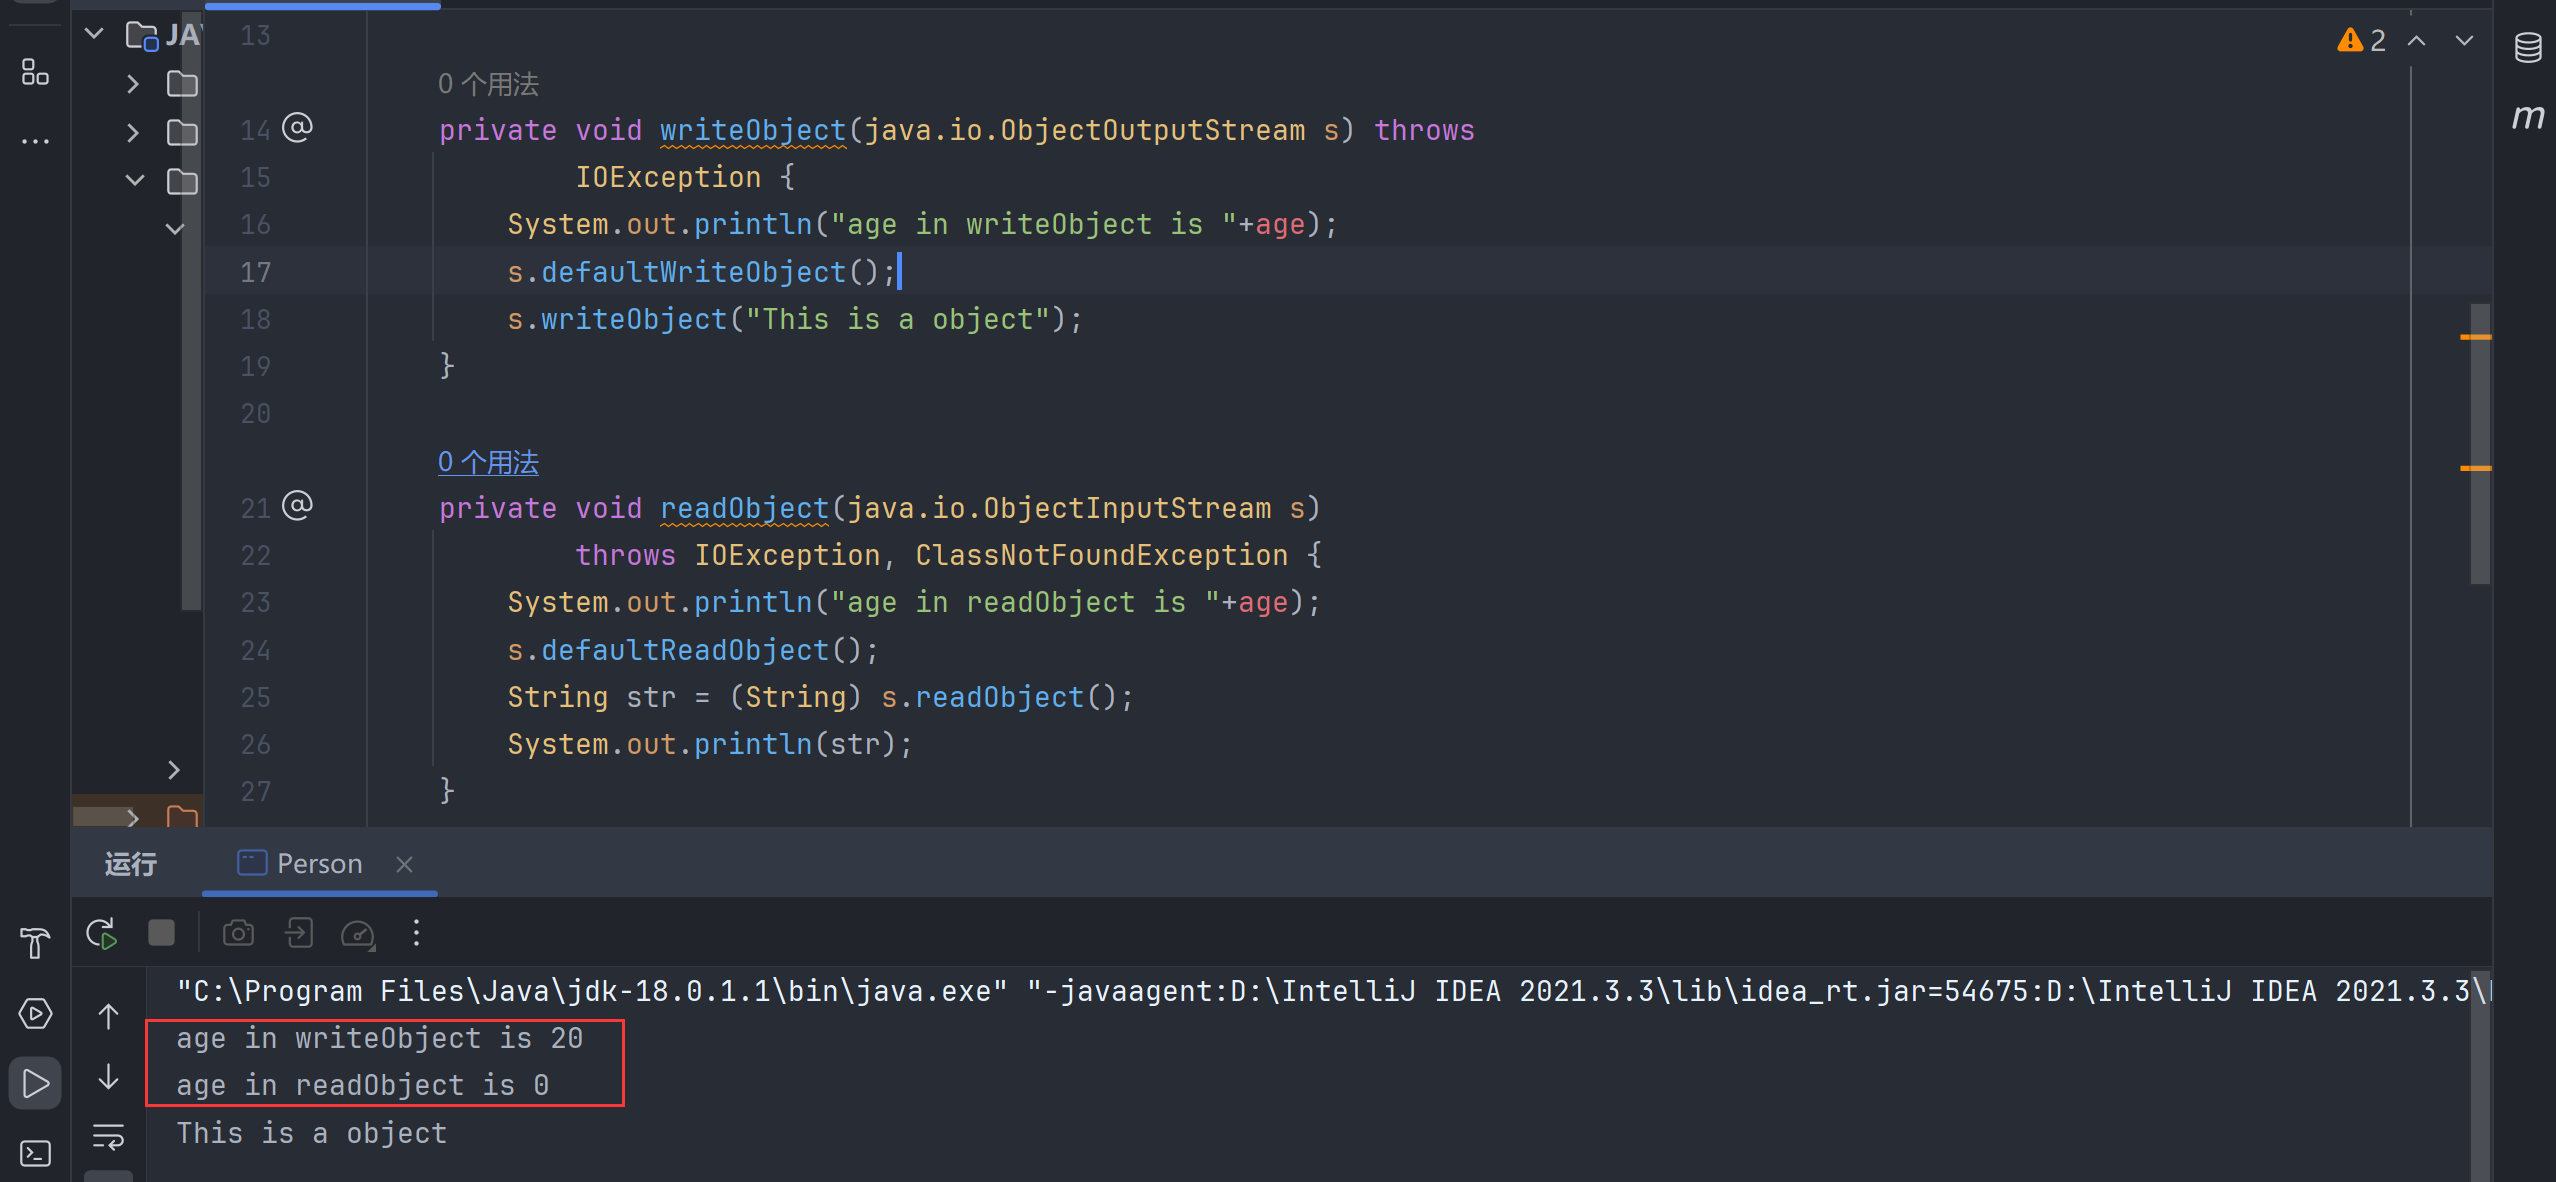This screenshot has height=1182, width=2556.
Task: Open the Services tool window icon
Action: [x=35, y=1013]
